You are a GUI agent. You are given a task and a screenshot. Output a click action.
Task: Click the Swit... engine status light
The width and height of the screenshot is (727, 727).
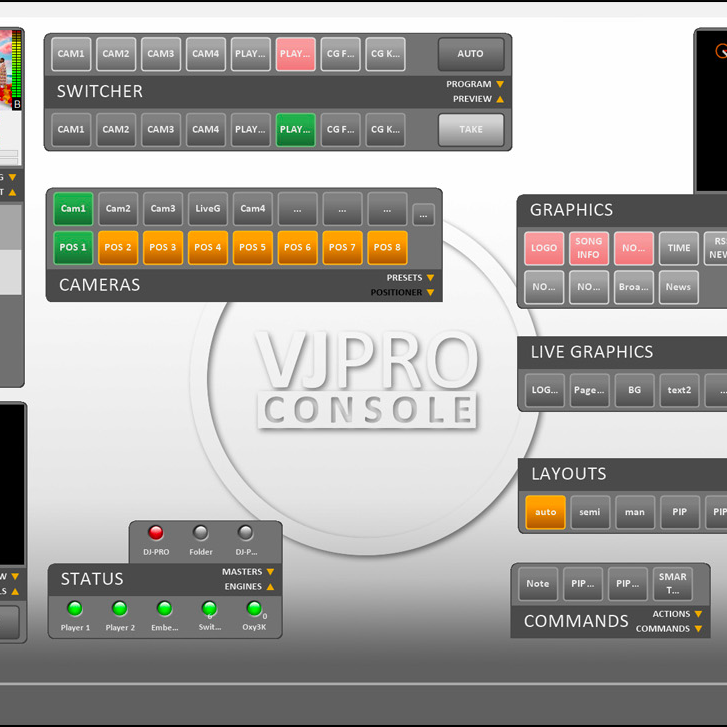coord(209,608)
